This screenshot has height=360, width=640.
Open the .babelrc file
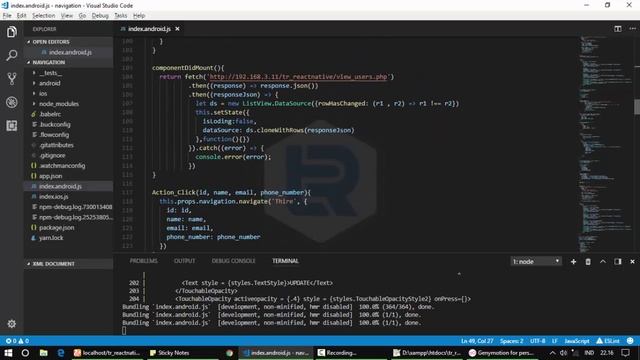50,114
